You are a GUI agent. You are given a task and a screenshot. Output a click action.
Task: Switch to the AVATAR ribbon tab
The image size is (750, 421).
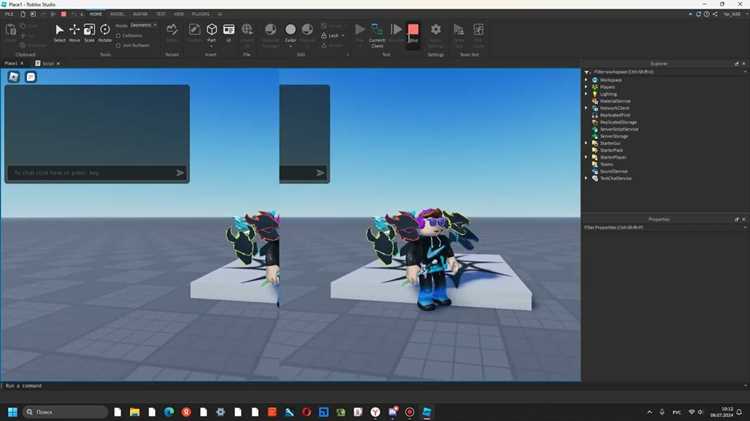pos(140,14)
